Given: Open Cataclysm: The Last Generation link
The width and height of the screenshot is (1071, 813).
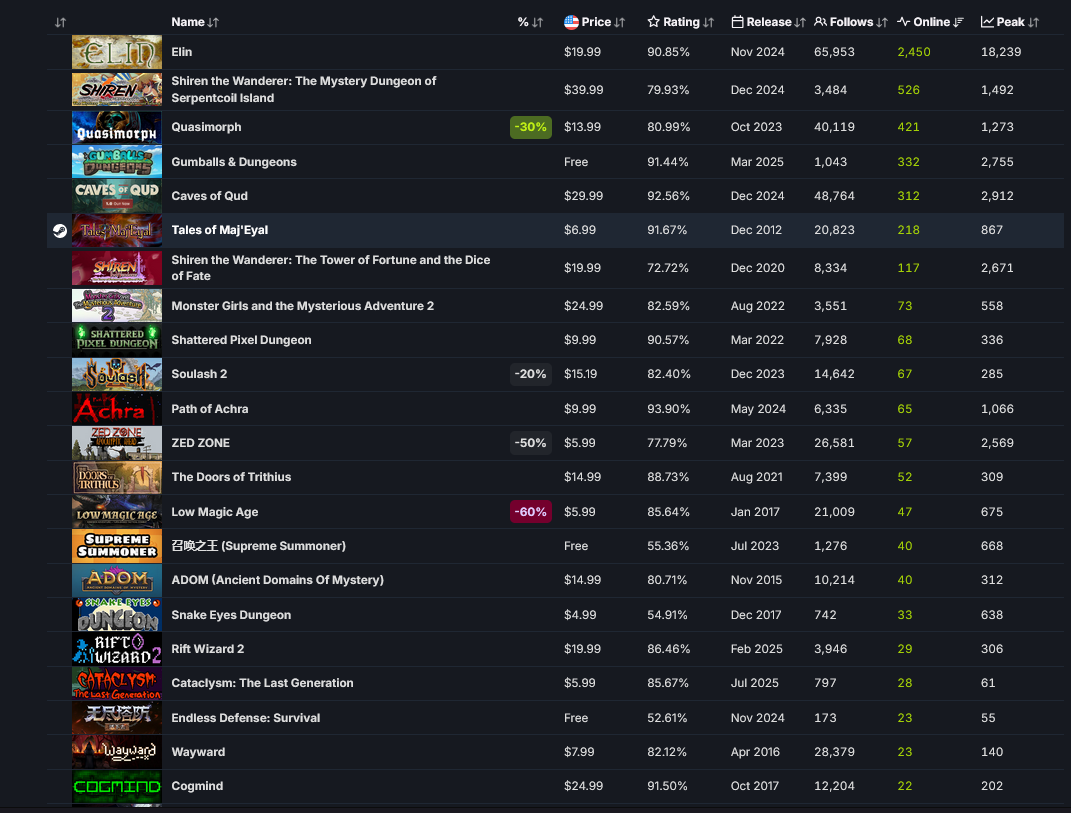Looking at the screenshot, I should pos(262,683).
